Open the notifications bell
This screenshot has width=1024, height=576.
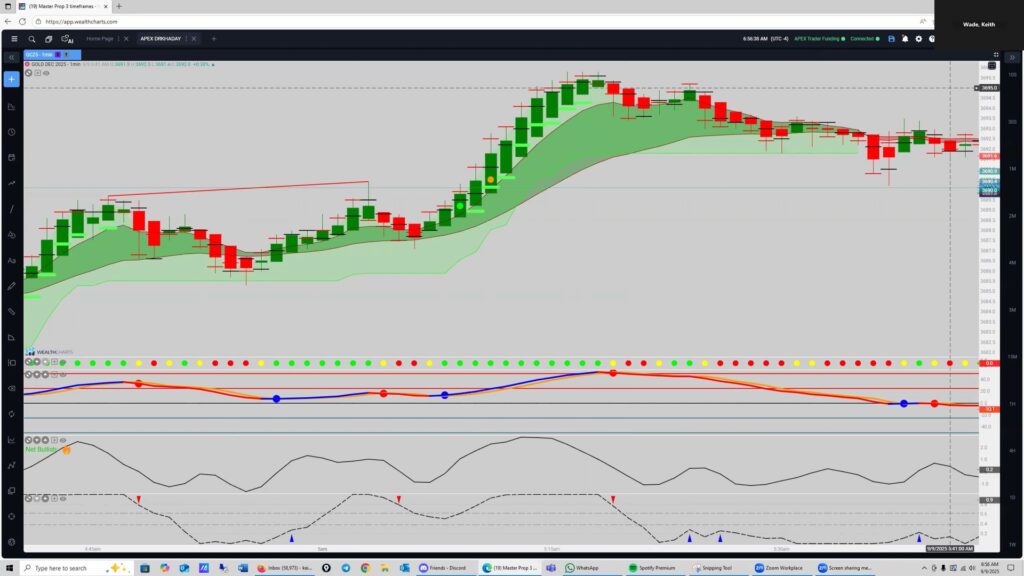point(905,39)
